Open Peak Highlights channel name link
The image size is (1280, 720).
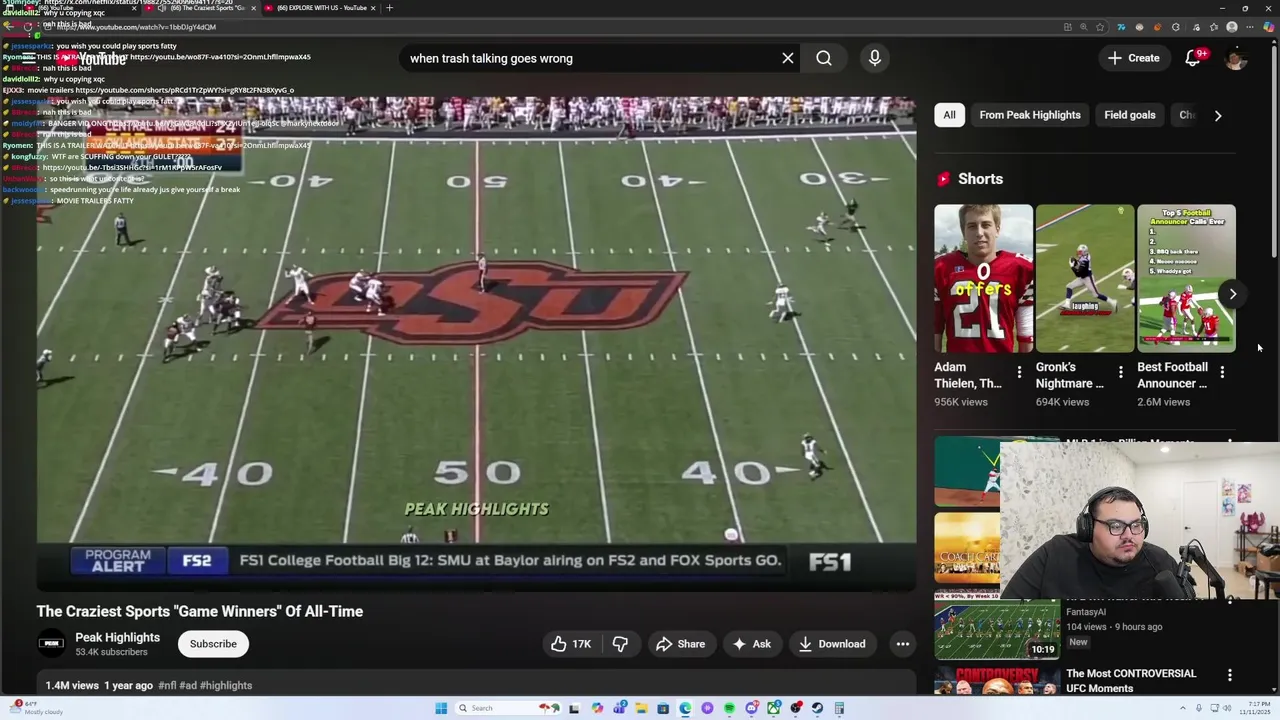pos(117,637)
